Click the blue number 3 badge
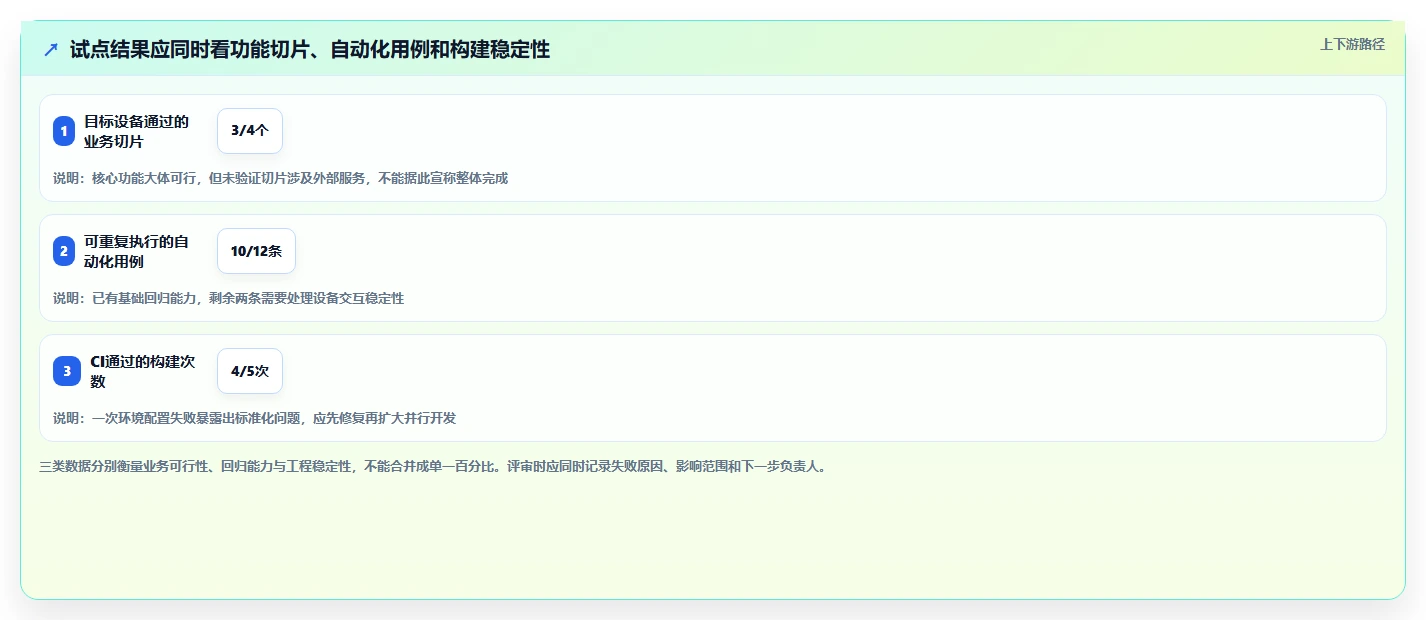 [67, 371]
